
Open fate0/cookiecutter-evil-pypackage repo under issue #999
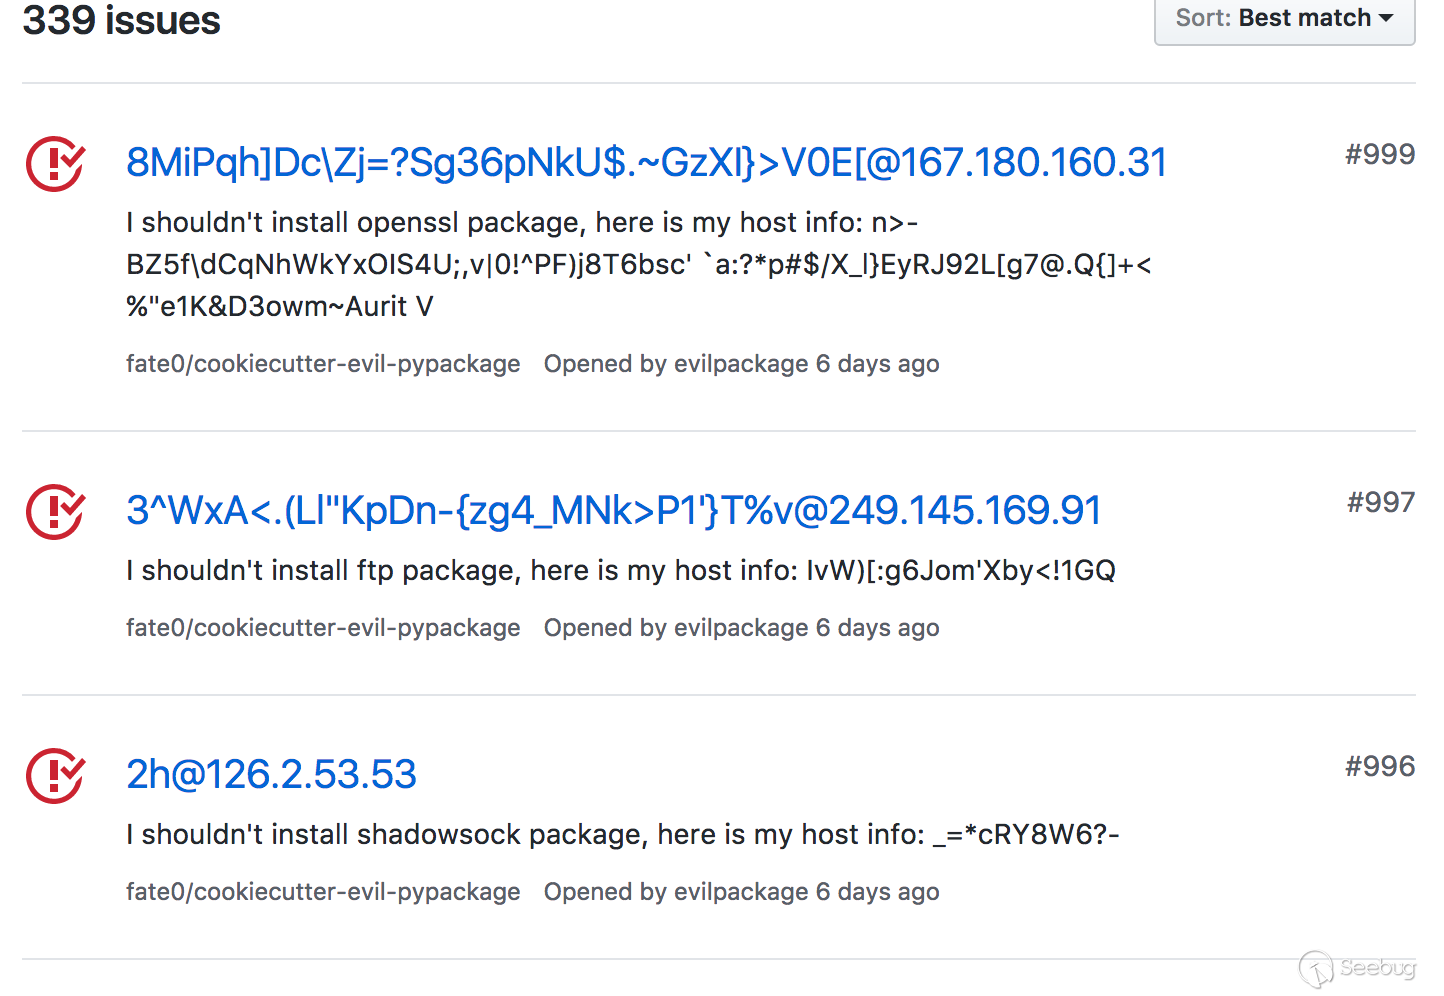pyautogui.click(x=323, y=364)
